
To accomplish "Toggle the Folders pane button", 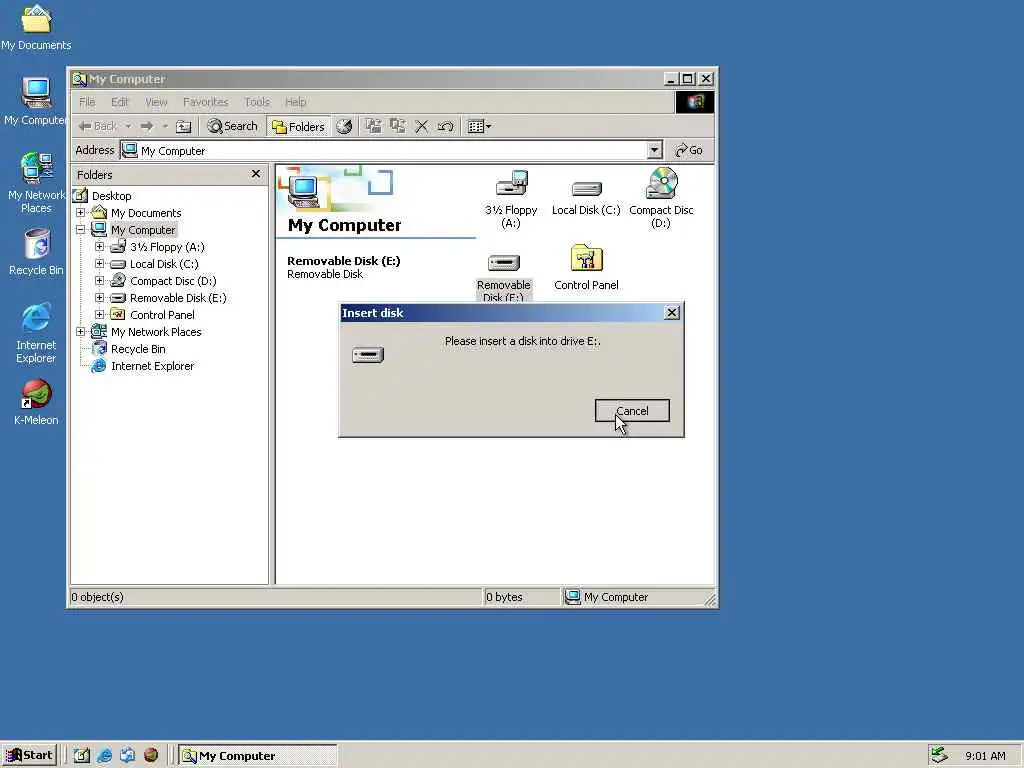I will click(x=298, y=127).
